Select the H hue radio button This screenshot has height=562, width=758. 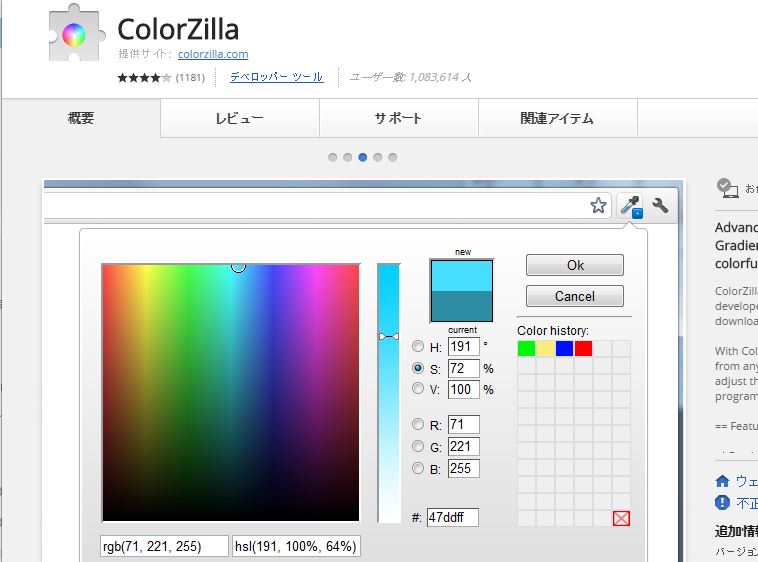coord(418,346)
